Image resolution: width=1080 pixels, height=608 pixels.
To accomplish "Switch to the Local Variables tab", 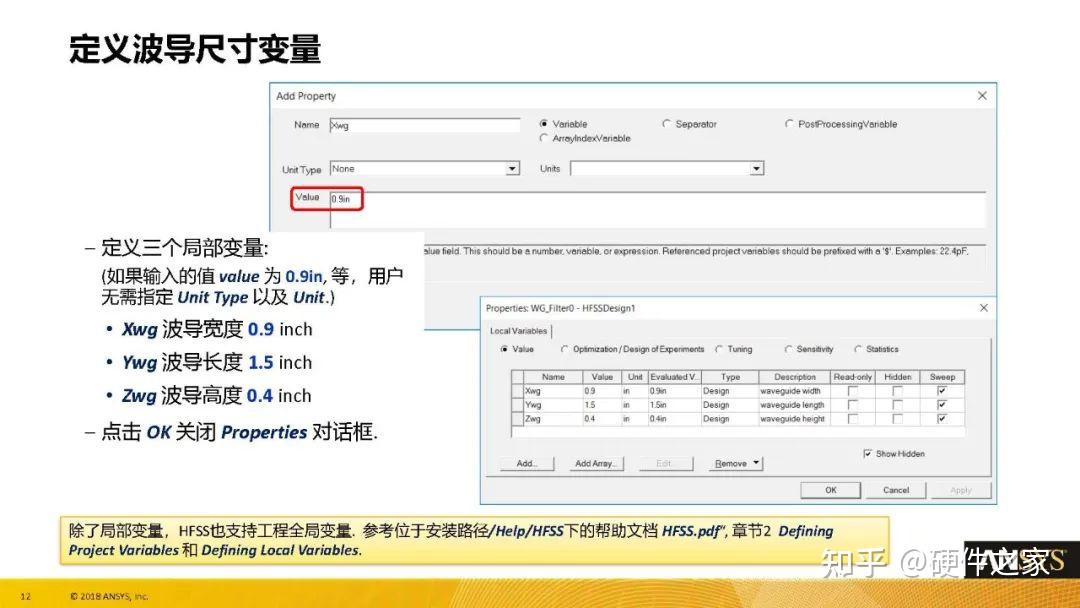I will tap(518, 329).
